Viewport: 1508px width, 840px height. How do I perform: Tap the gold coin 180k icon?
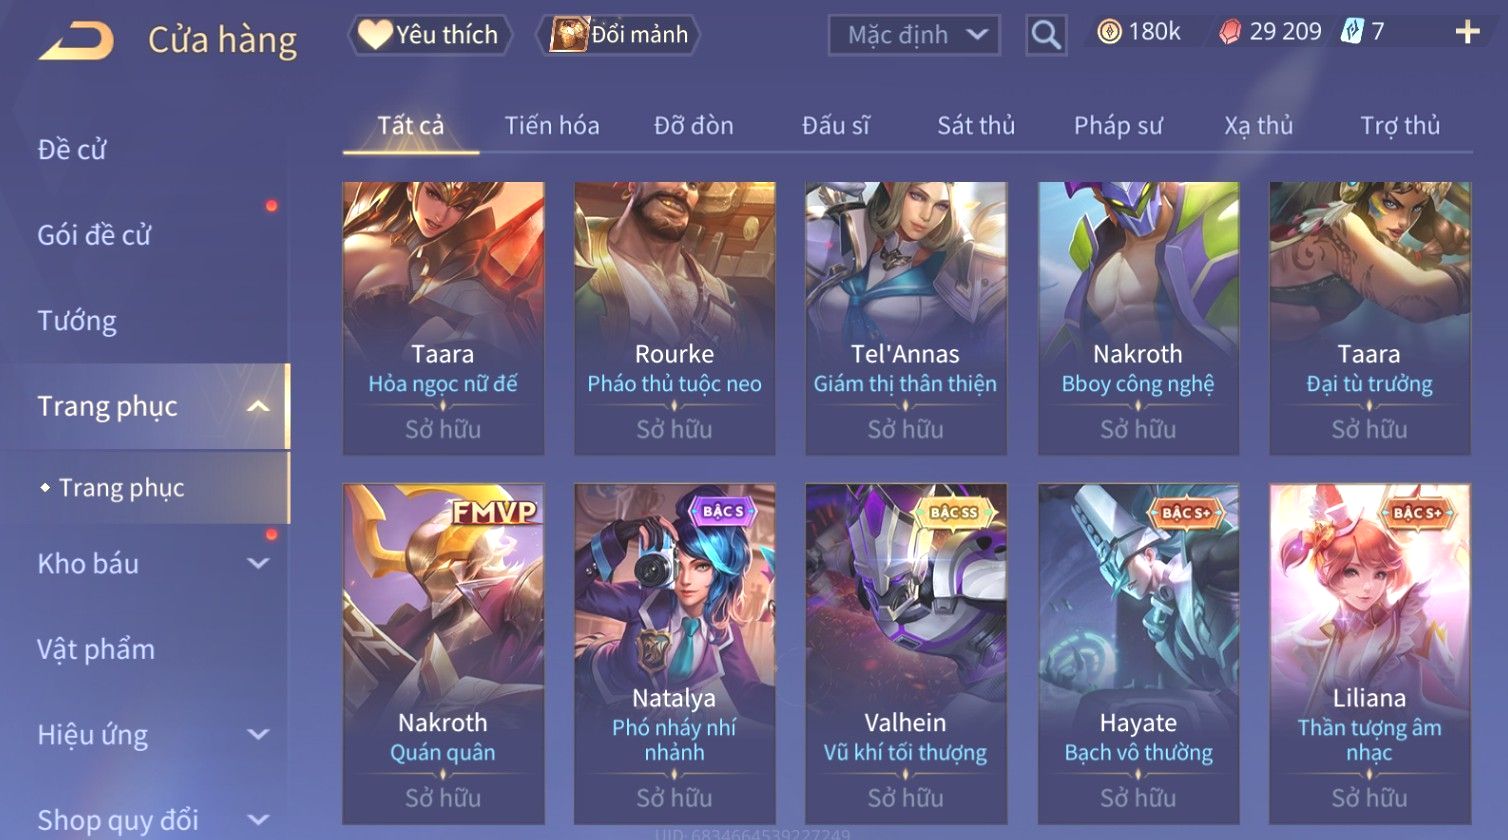click(1109, 33)
